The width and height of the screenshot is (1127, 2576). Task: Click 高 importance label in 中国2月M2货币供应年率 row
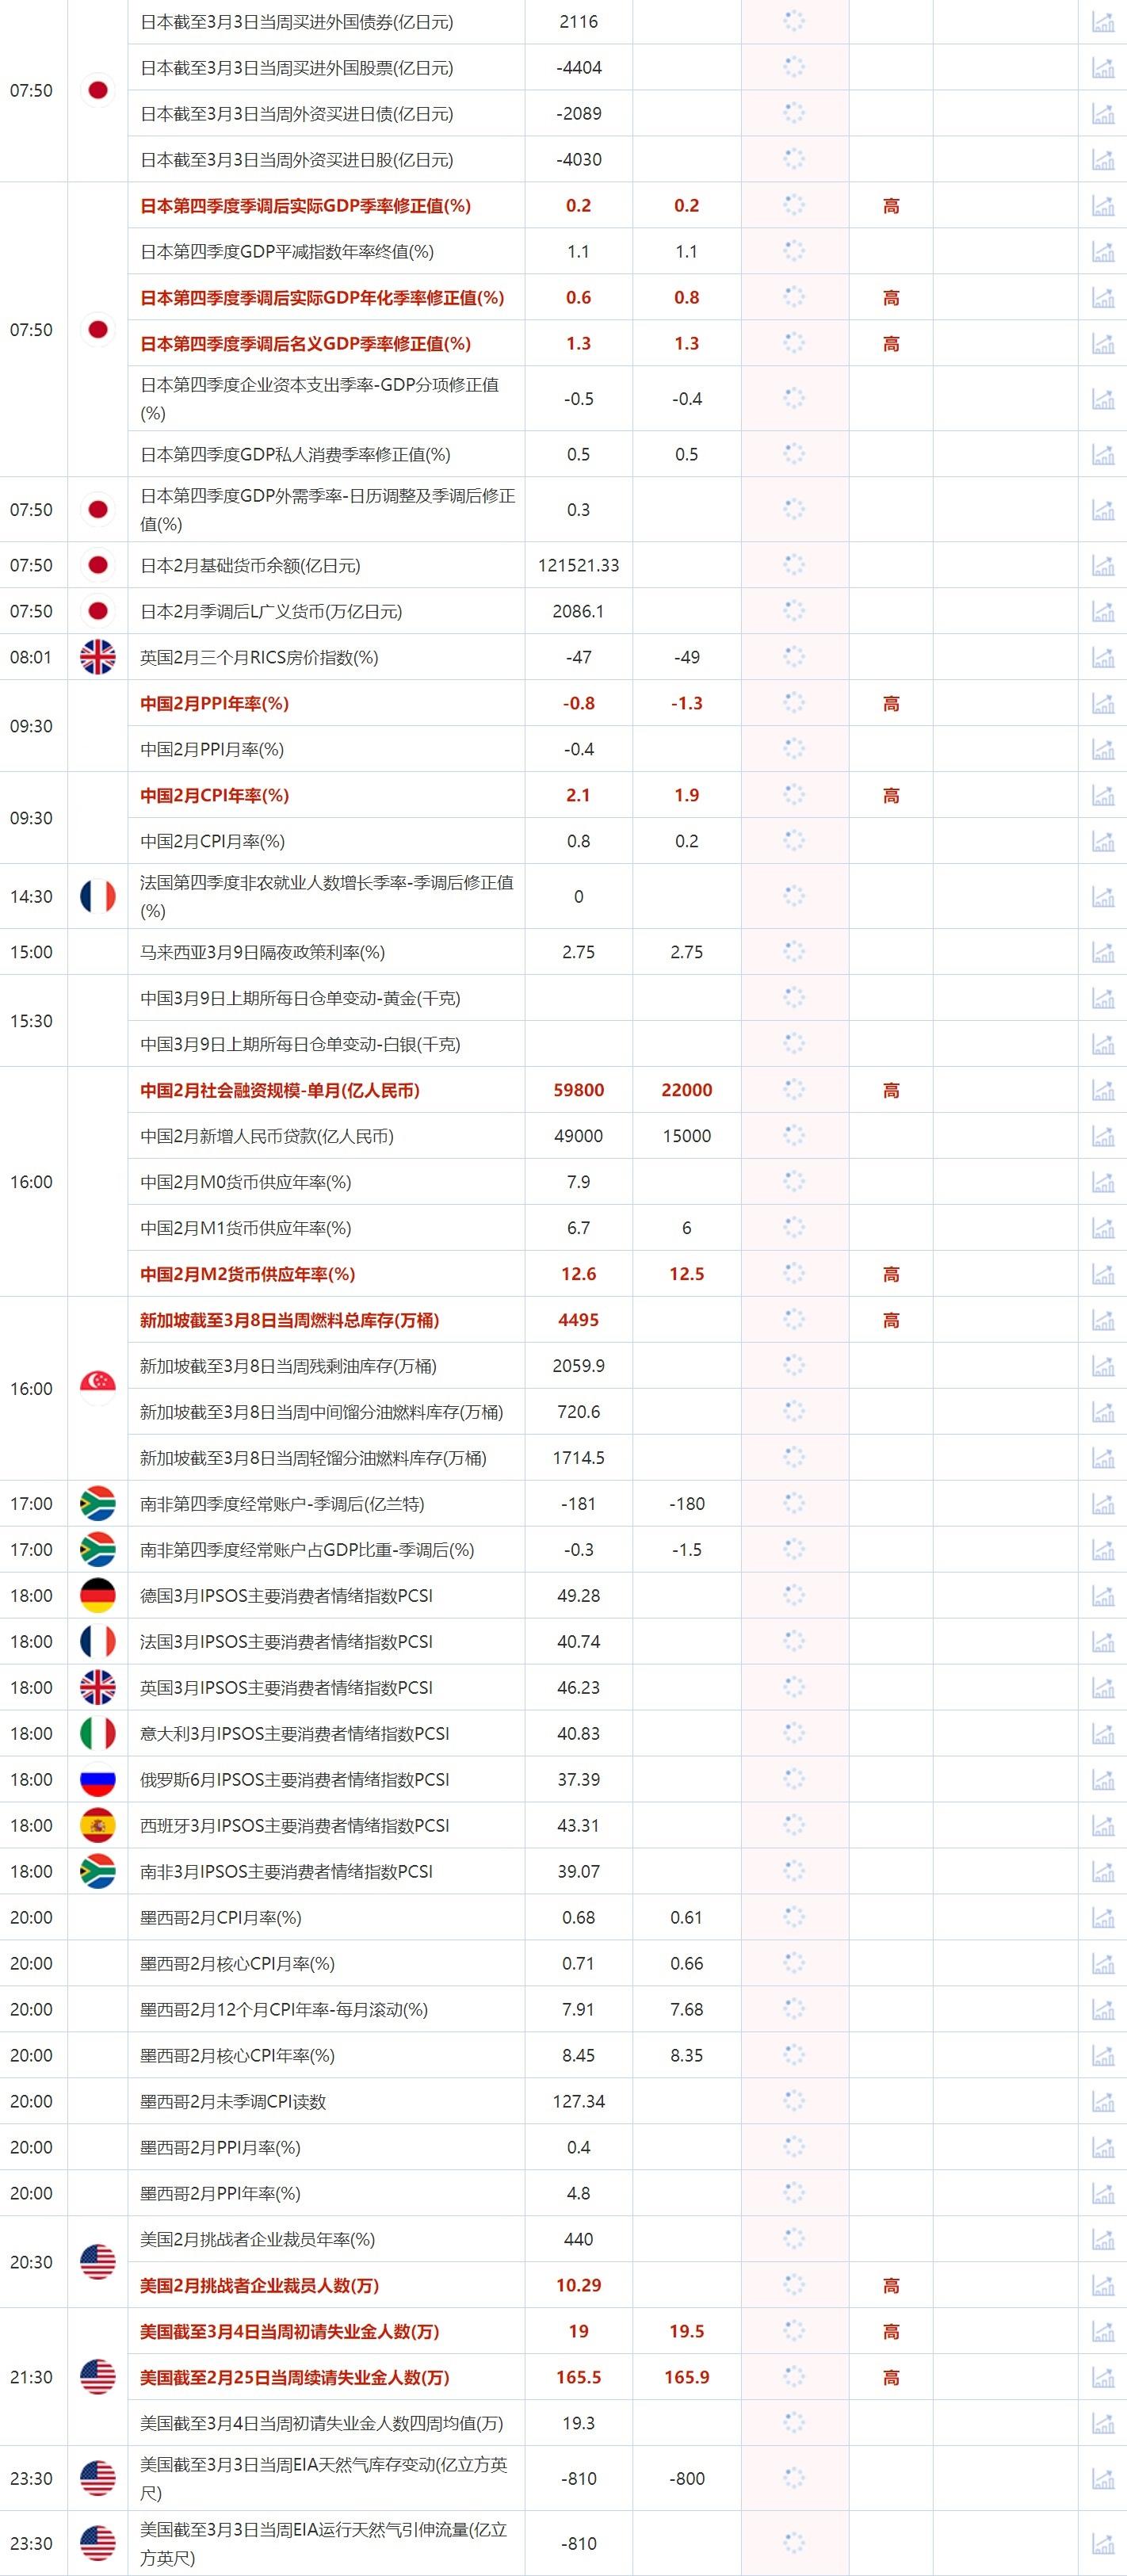click(891, 1275)
